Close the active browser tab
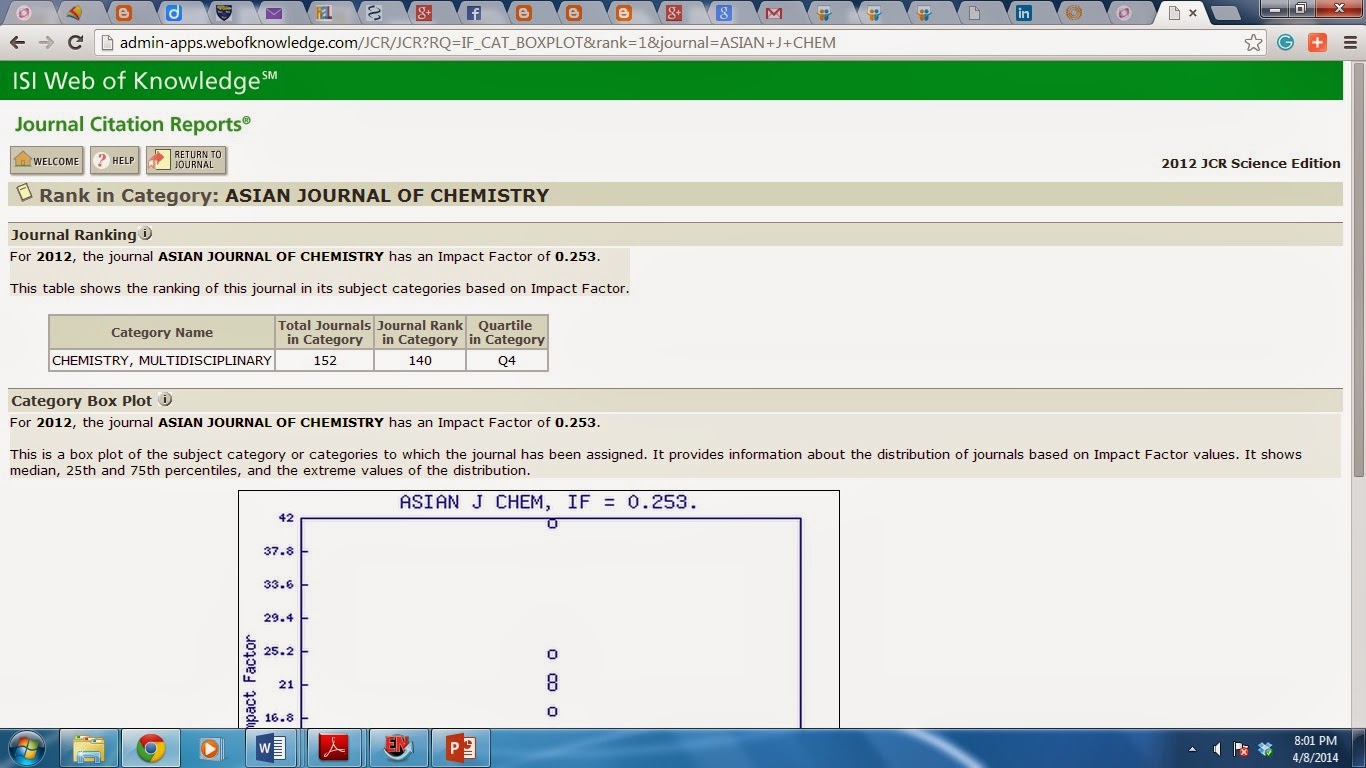The width and height of the screenshot is (1366, 768). pyautogui.click(x=1193, y=13)
